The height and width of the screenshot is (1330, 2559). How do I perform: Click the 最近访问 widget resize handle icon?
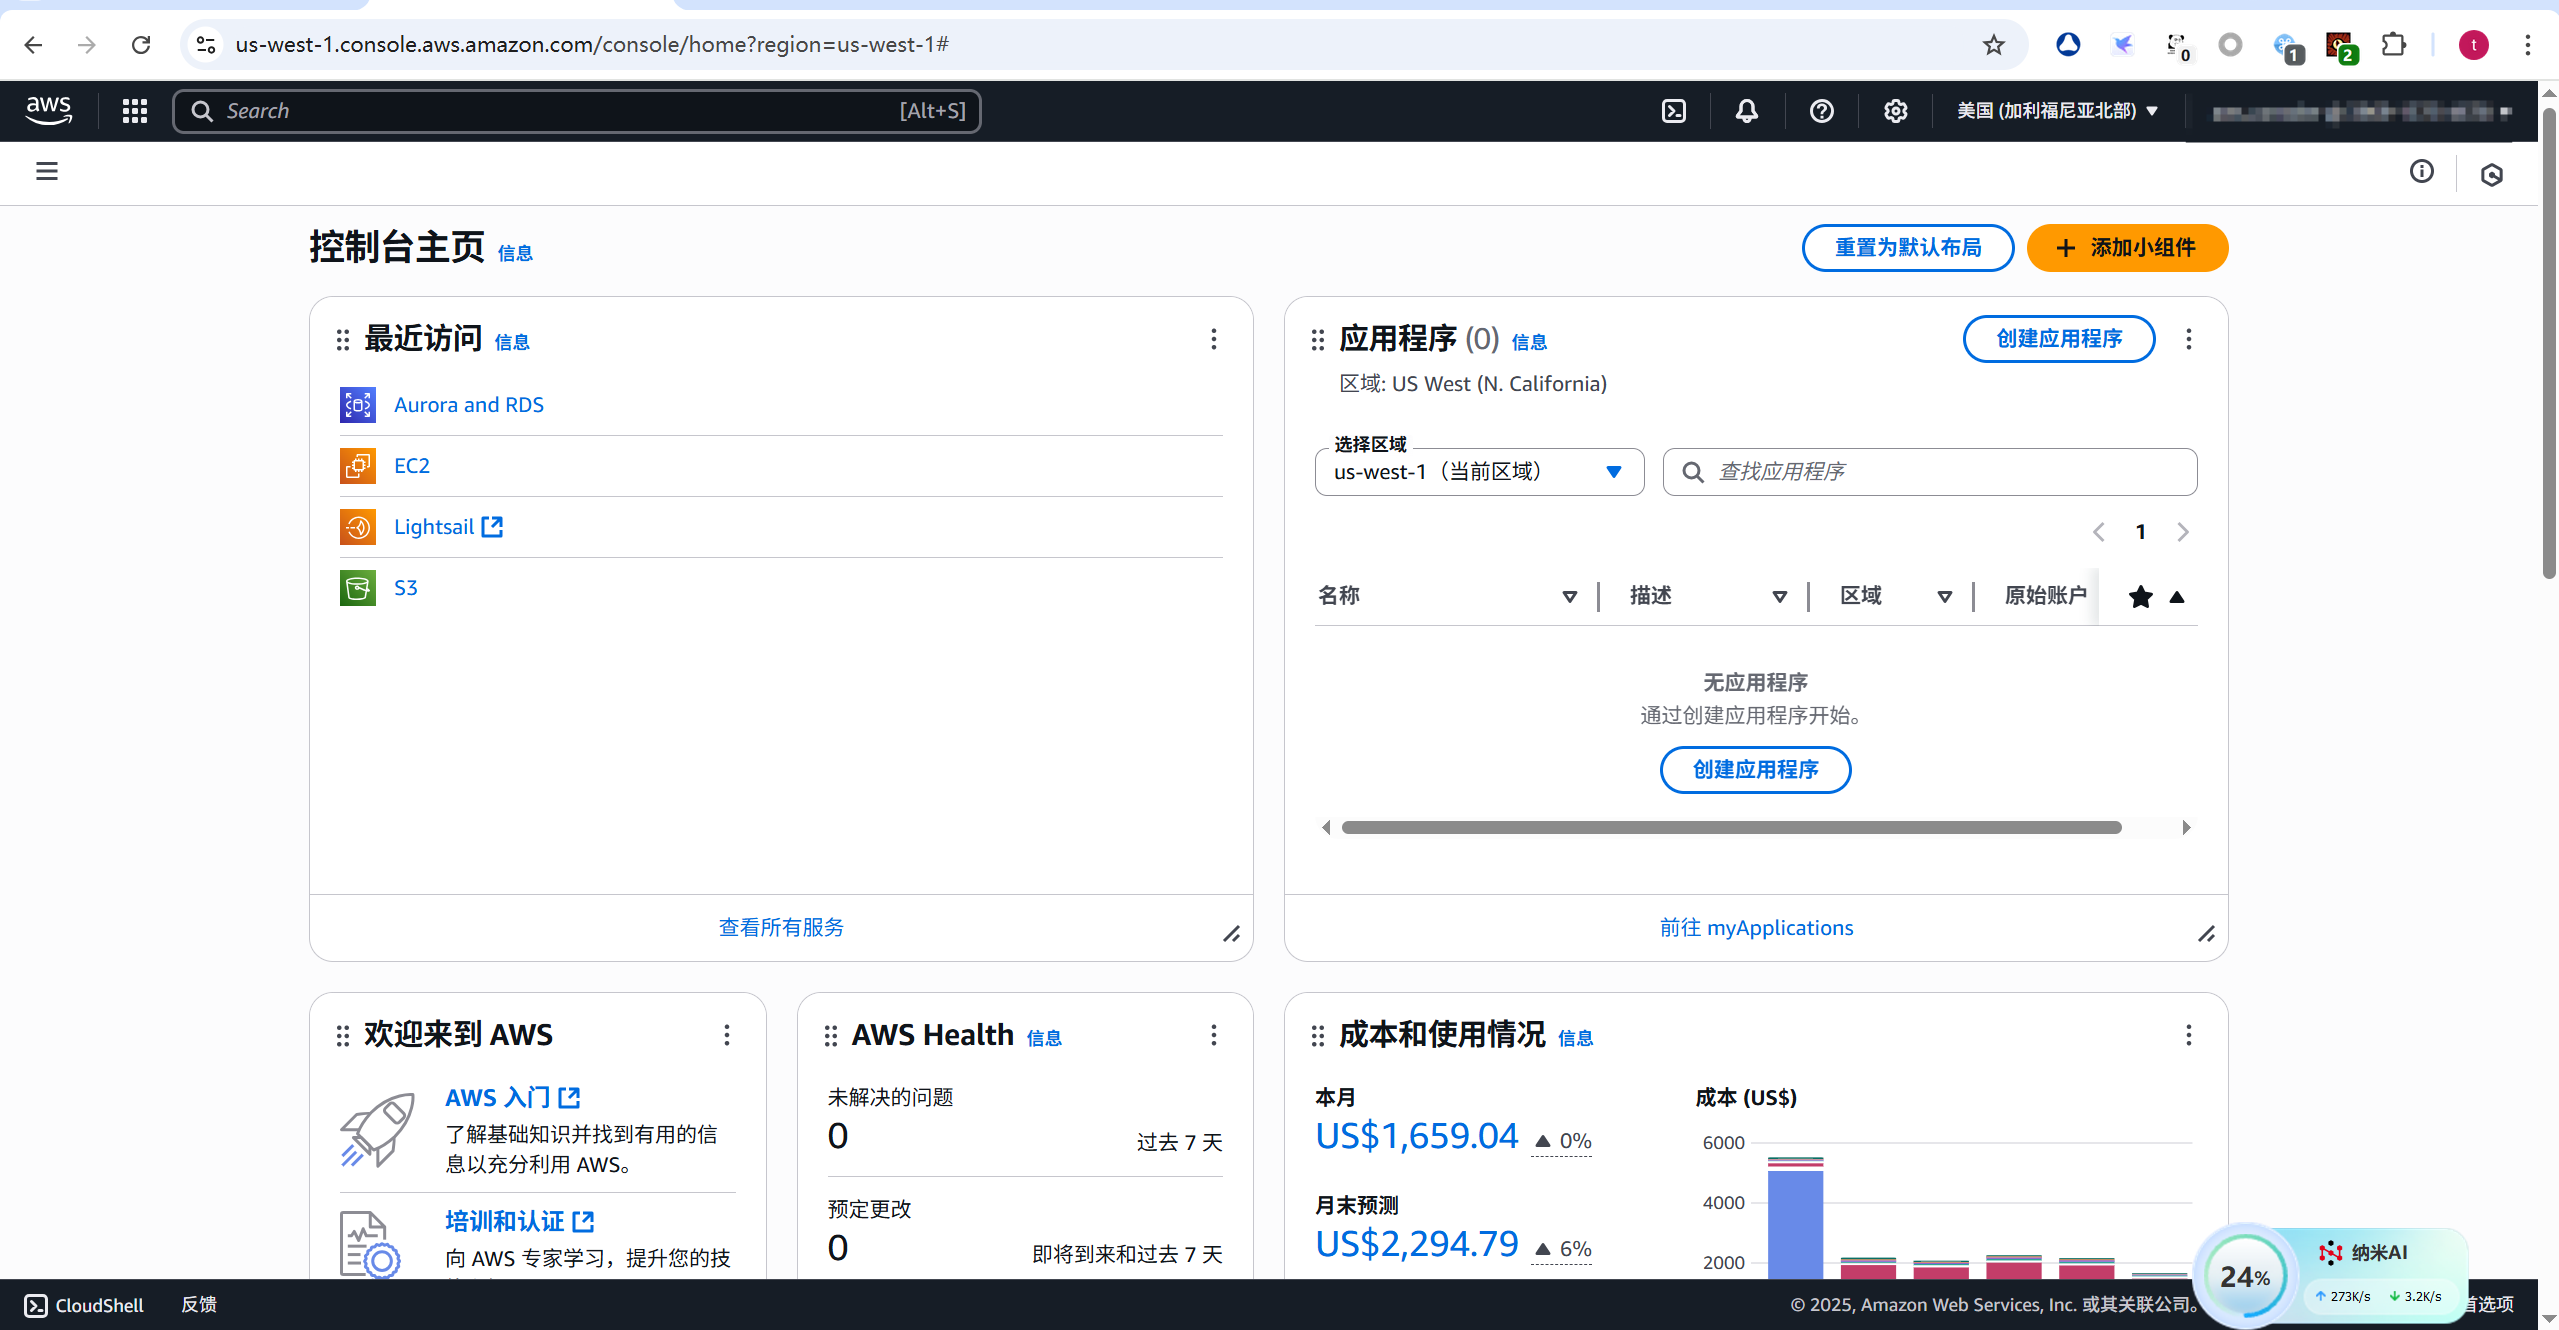click(x=1231, y=934)
